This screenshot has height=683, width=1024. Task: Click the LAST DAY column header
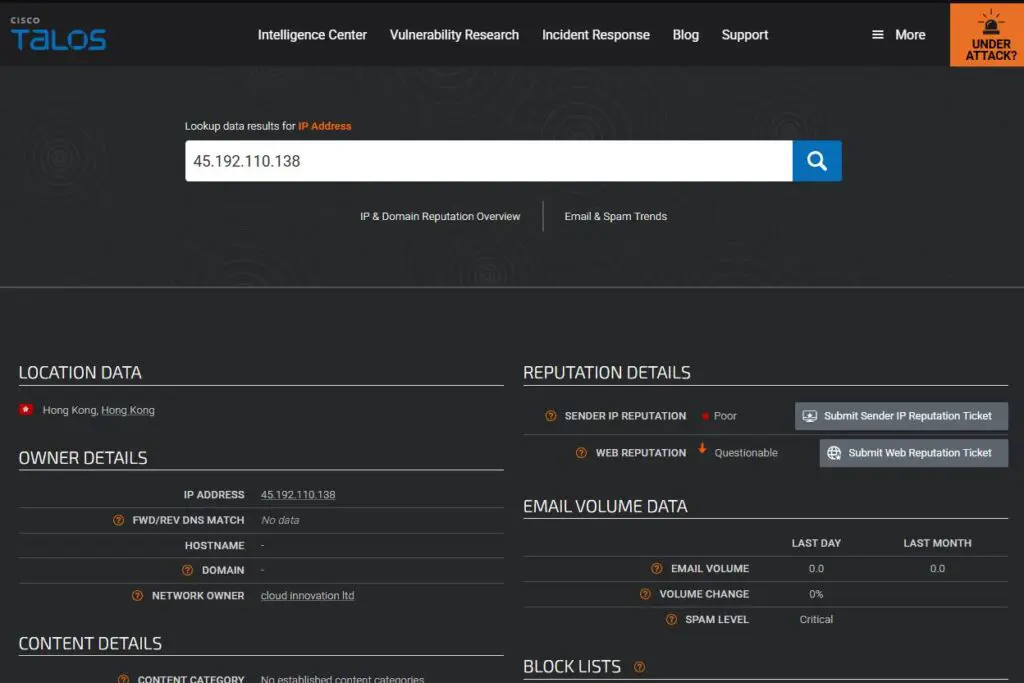pos(816,543)
